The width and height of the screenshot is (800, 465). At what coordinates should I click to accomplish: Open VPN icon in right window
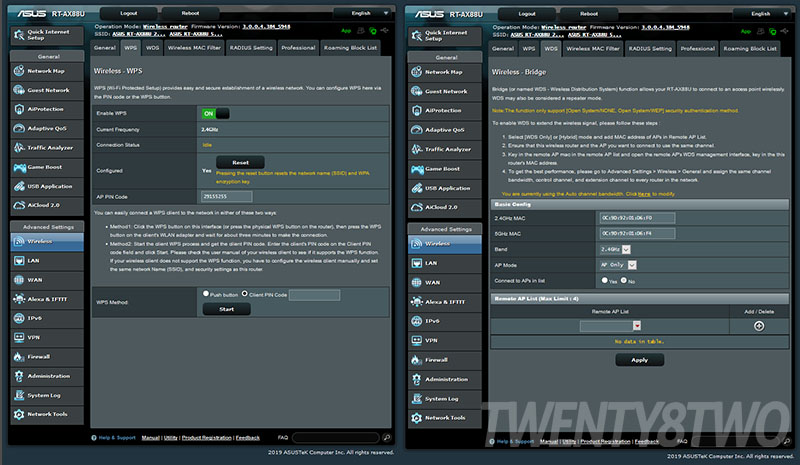click(416, 340)
